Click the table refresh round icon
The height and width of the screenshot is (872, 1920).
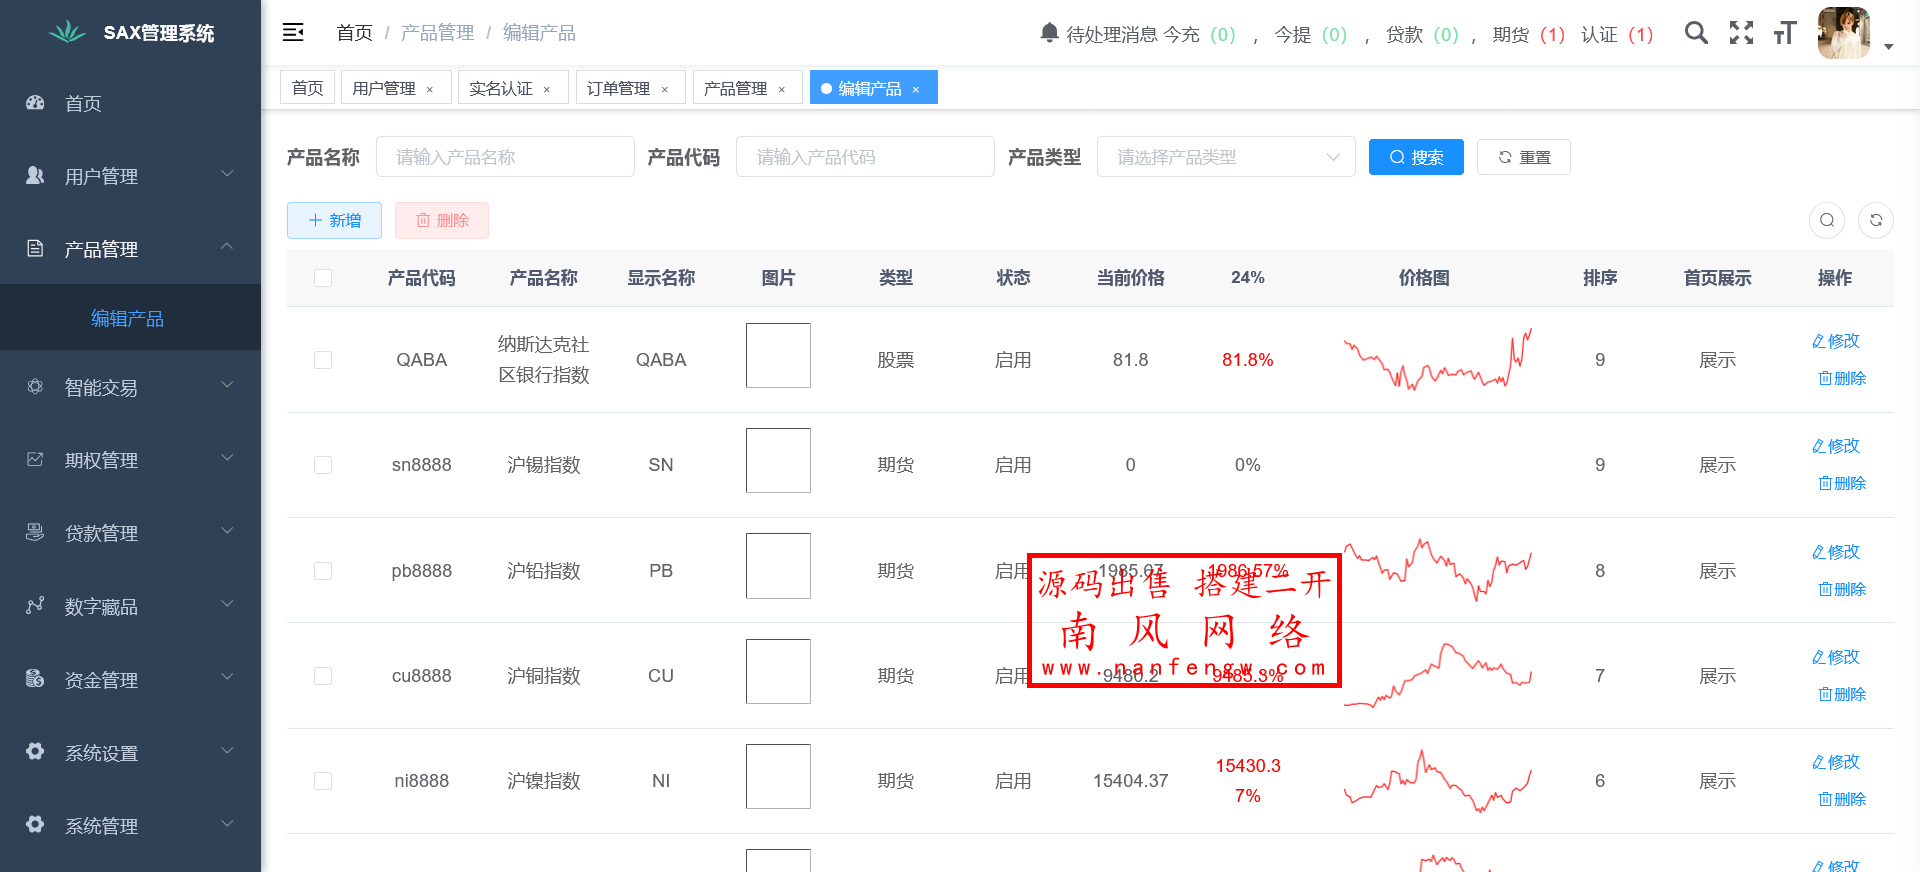coord(1875,220)
